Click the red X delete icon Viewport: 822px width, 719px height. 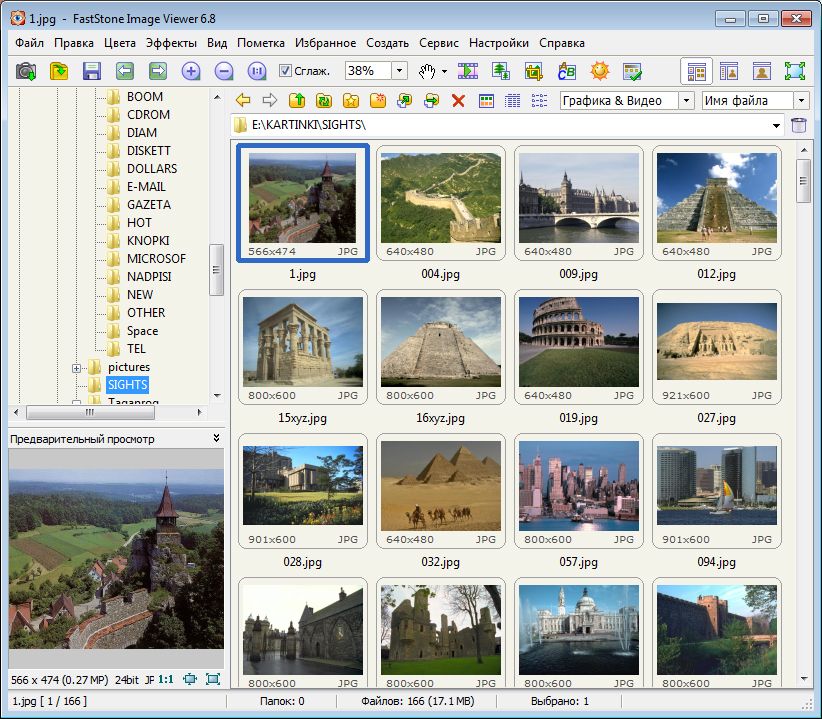point(458,101)
